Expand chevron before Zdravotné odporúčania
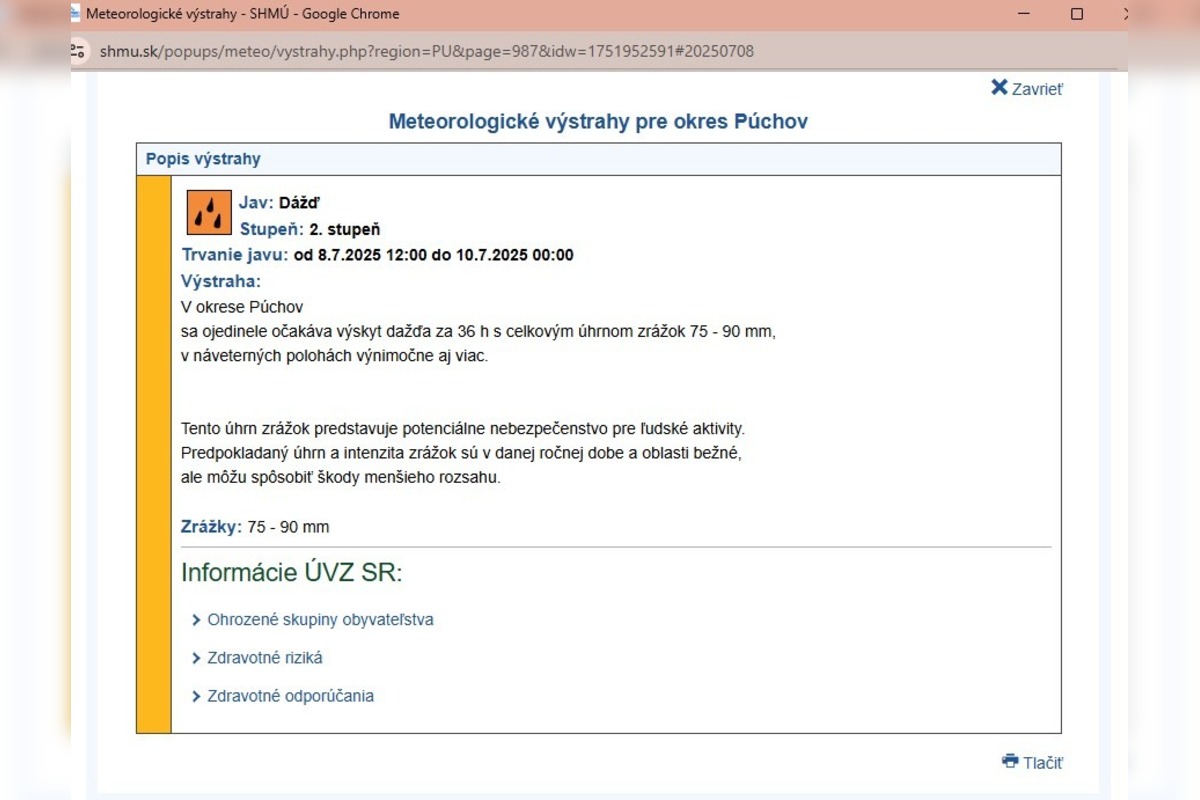Viewport: 1200px width, 800px height. tap(196, 696)
